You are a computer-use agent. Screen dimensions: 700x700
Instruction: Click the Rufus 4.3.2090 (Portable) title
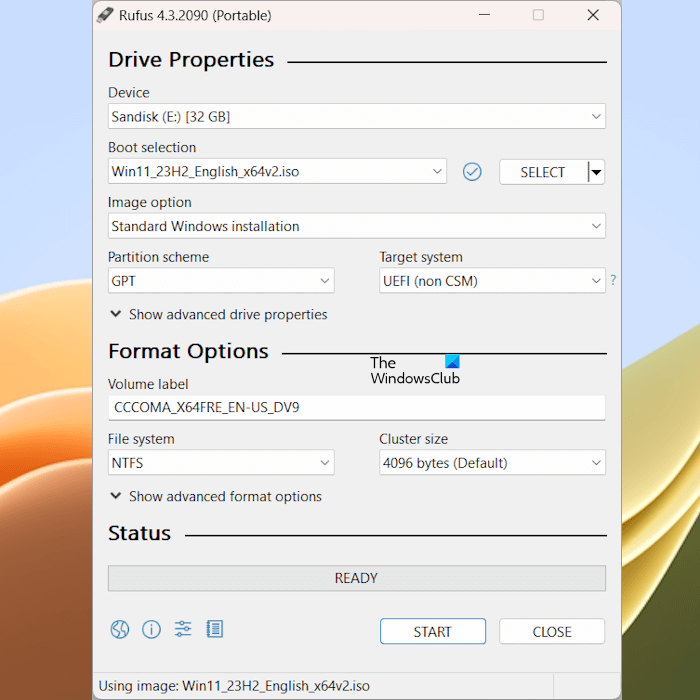tap(195, 16)
